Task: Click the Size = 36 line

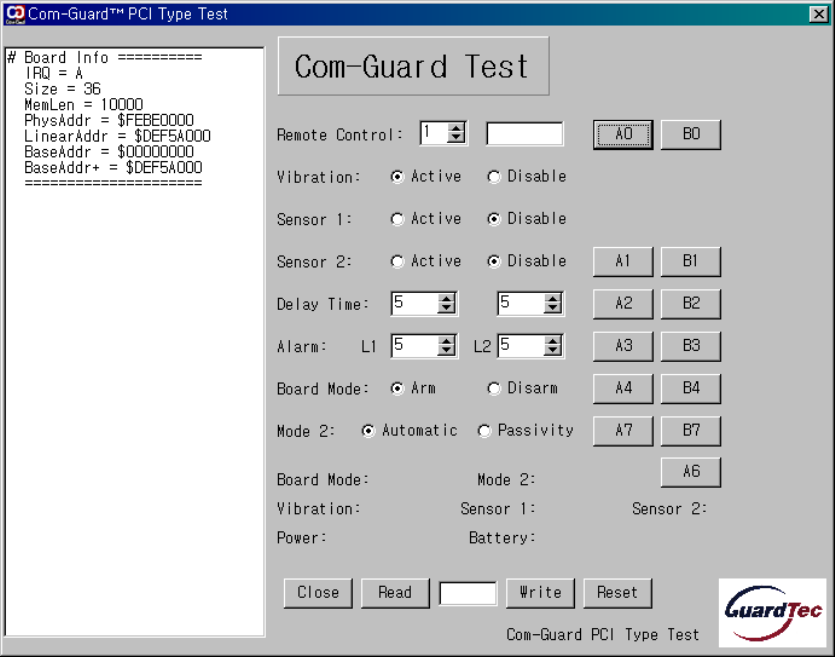Action: (62, 89)
